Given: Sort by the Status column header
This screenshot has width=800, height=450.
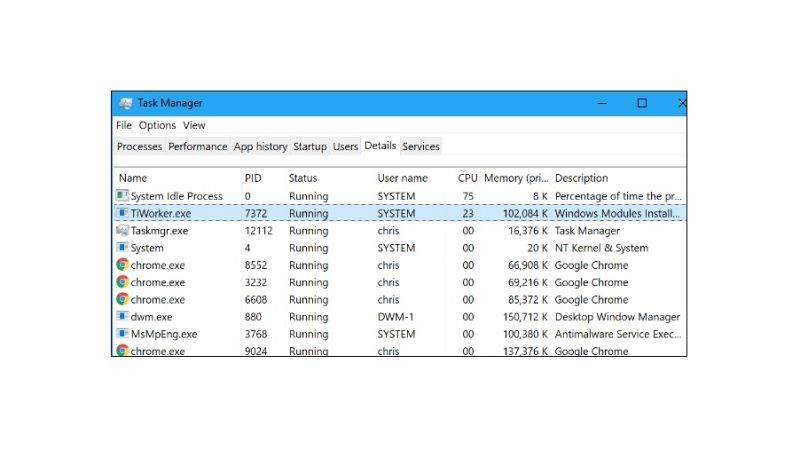Looking at the screenshot, I should (303, 178).
